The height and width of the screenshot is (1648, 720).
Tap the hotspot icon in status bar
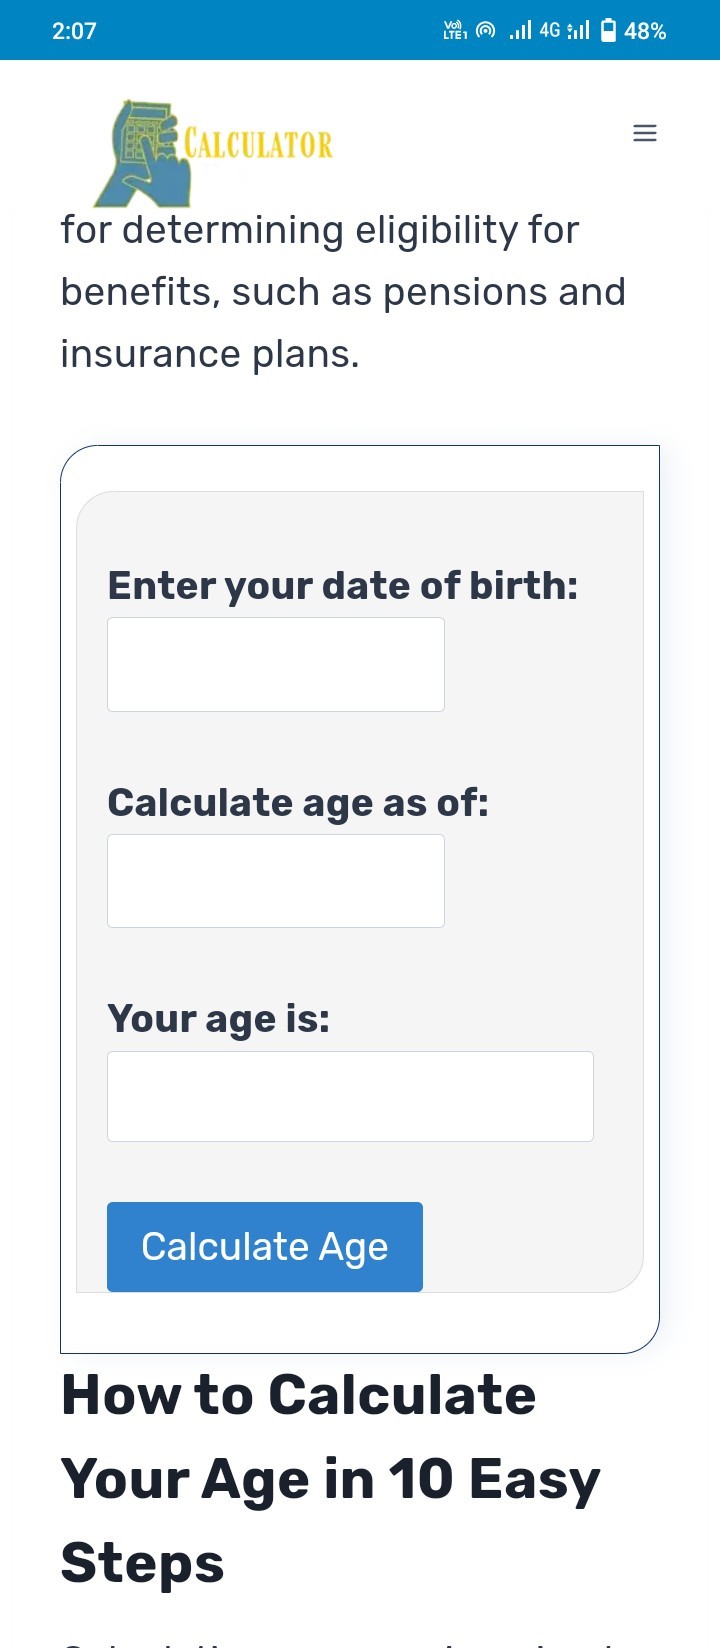click(x=485, y=31)
